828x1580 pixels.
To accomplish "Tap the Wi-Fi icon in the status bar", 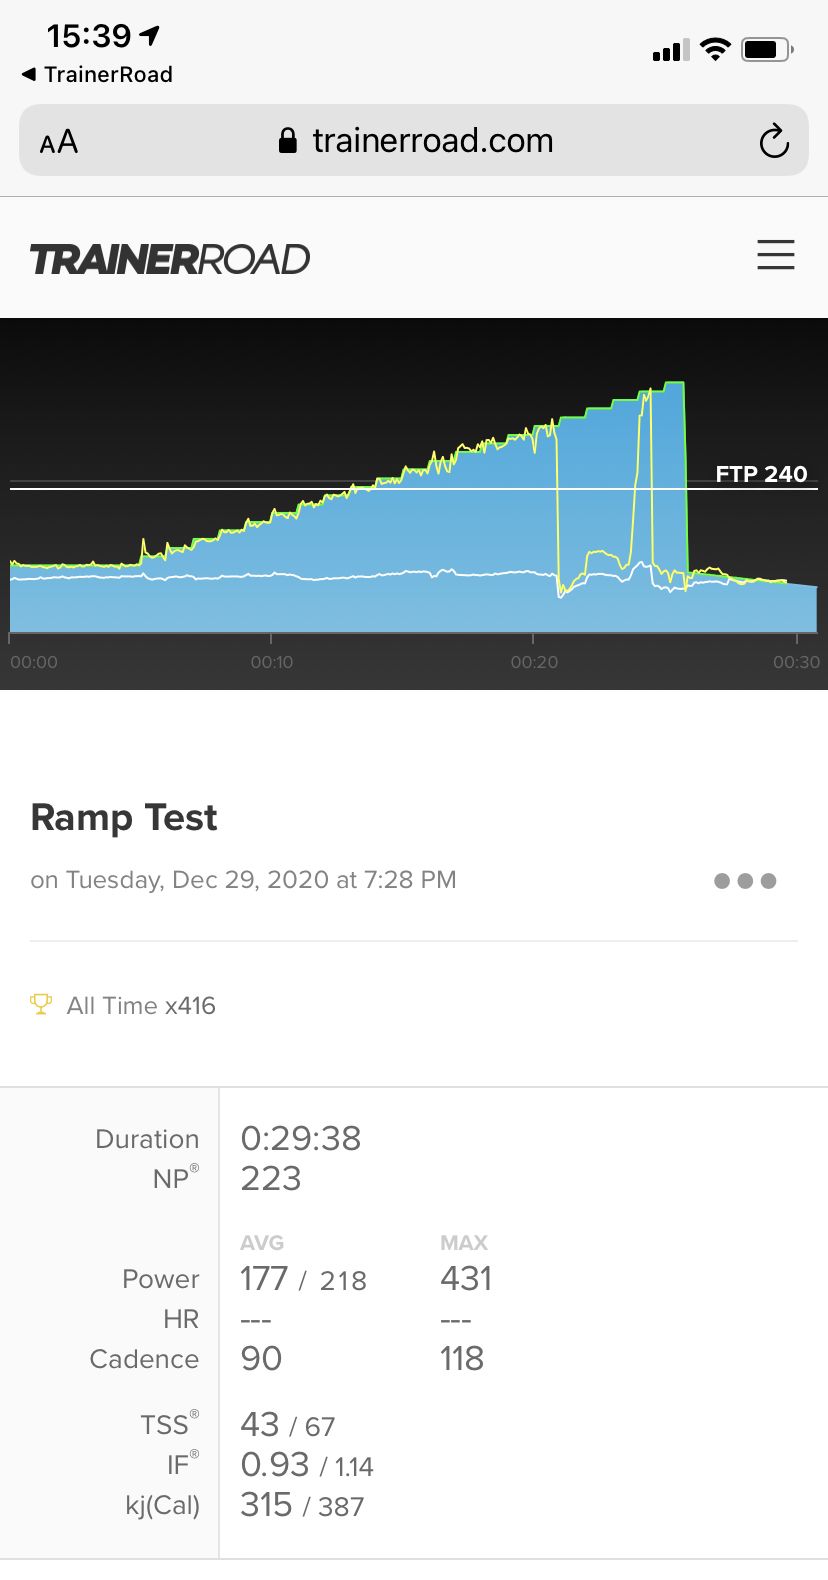I will pyautogui.click(x=715, y=49).
